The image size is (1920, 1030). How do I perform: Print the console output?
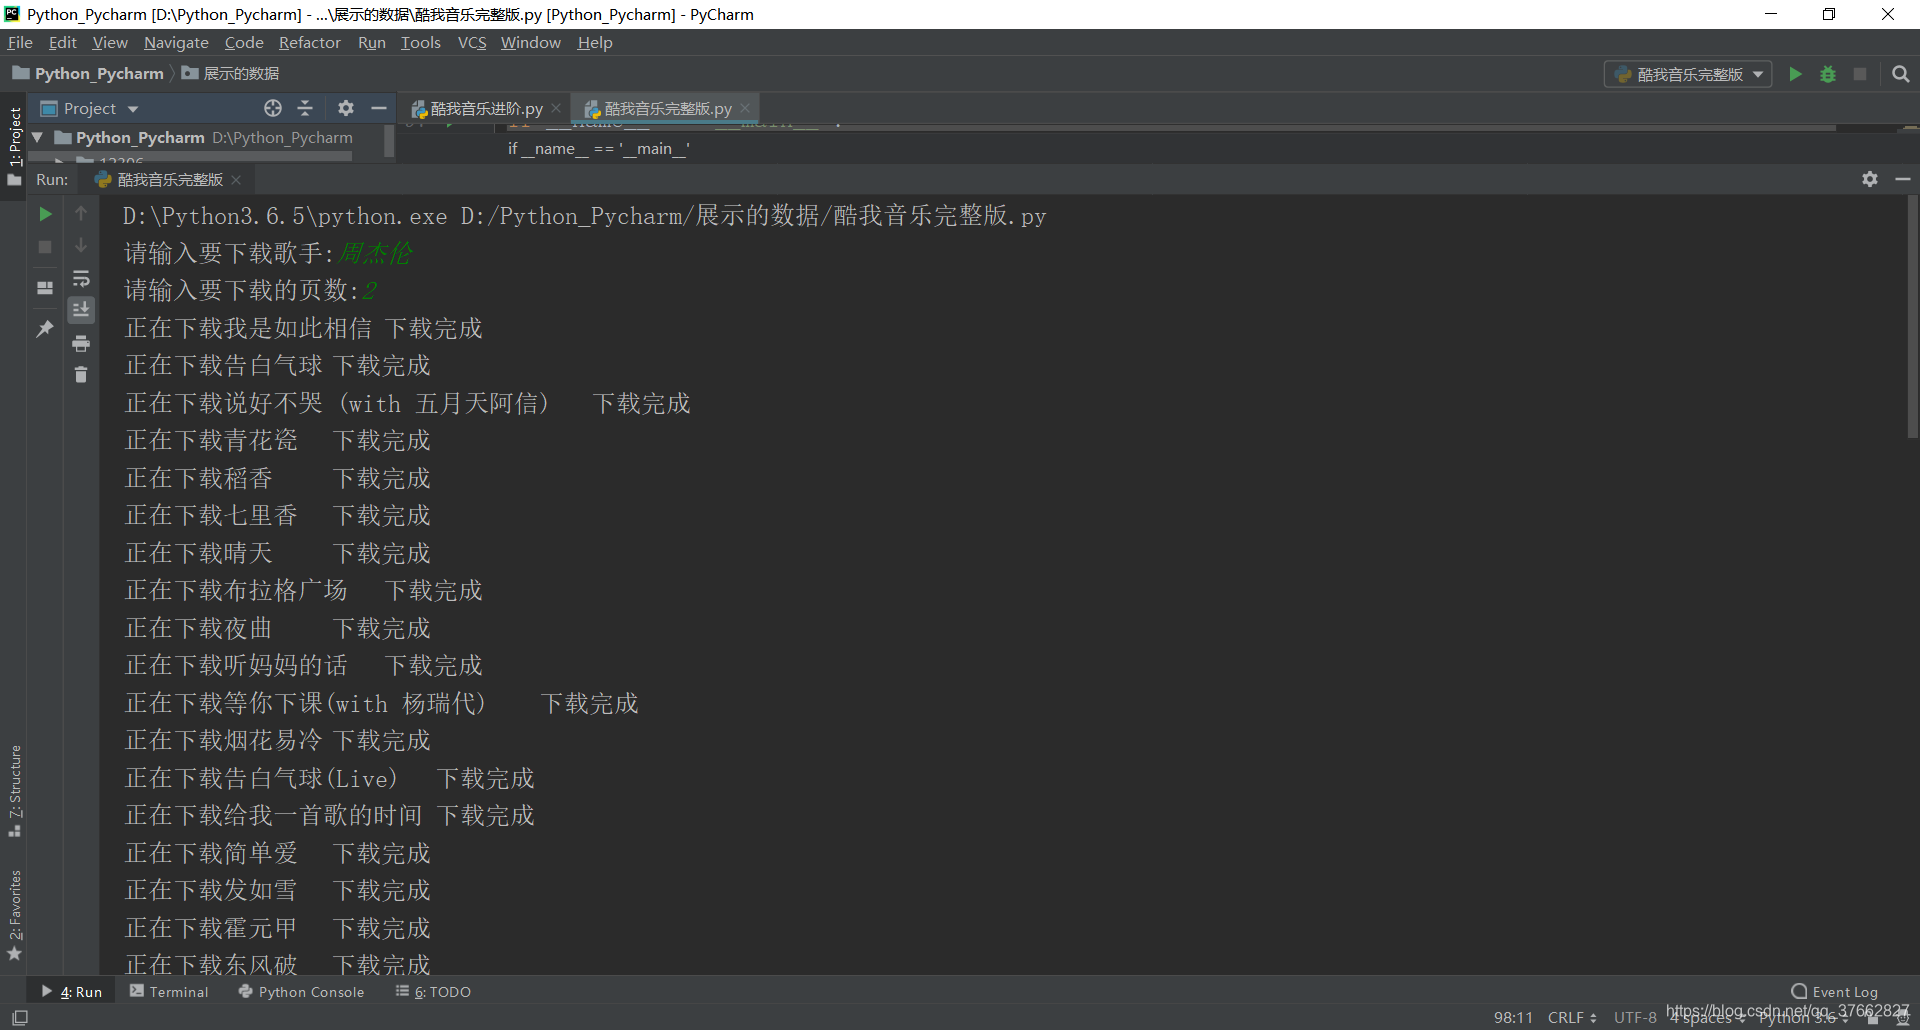(81, 343)
